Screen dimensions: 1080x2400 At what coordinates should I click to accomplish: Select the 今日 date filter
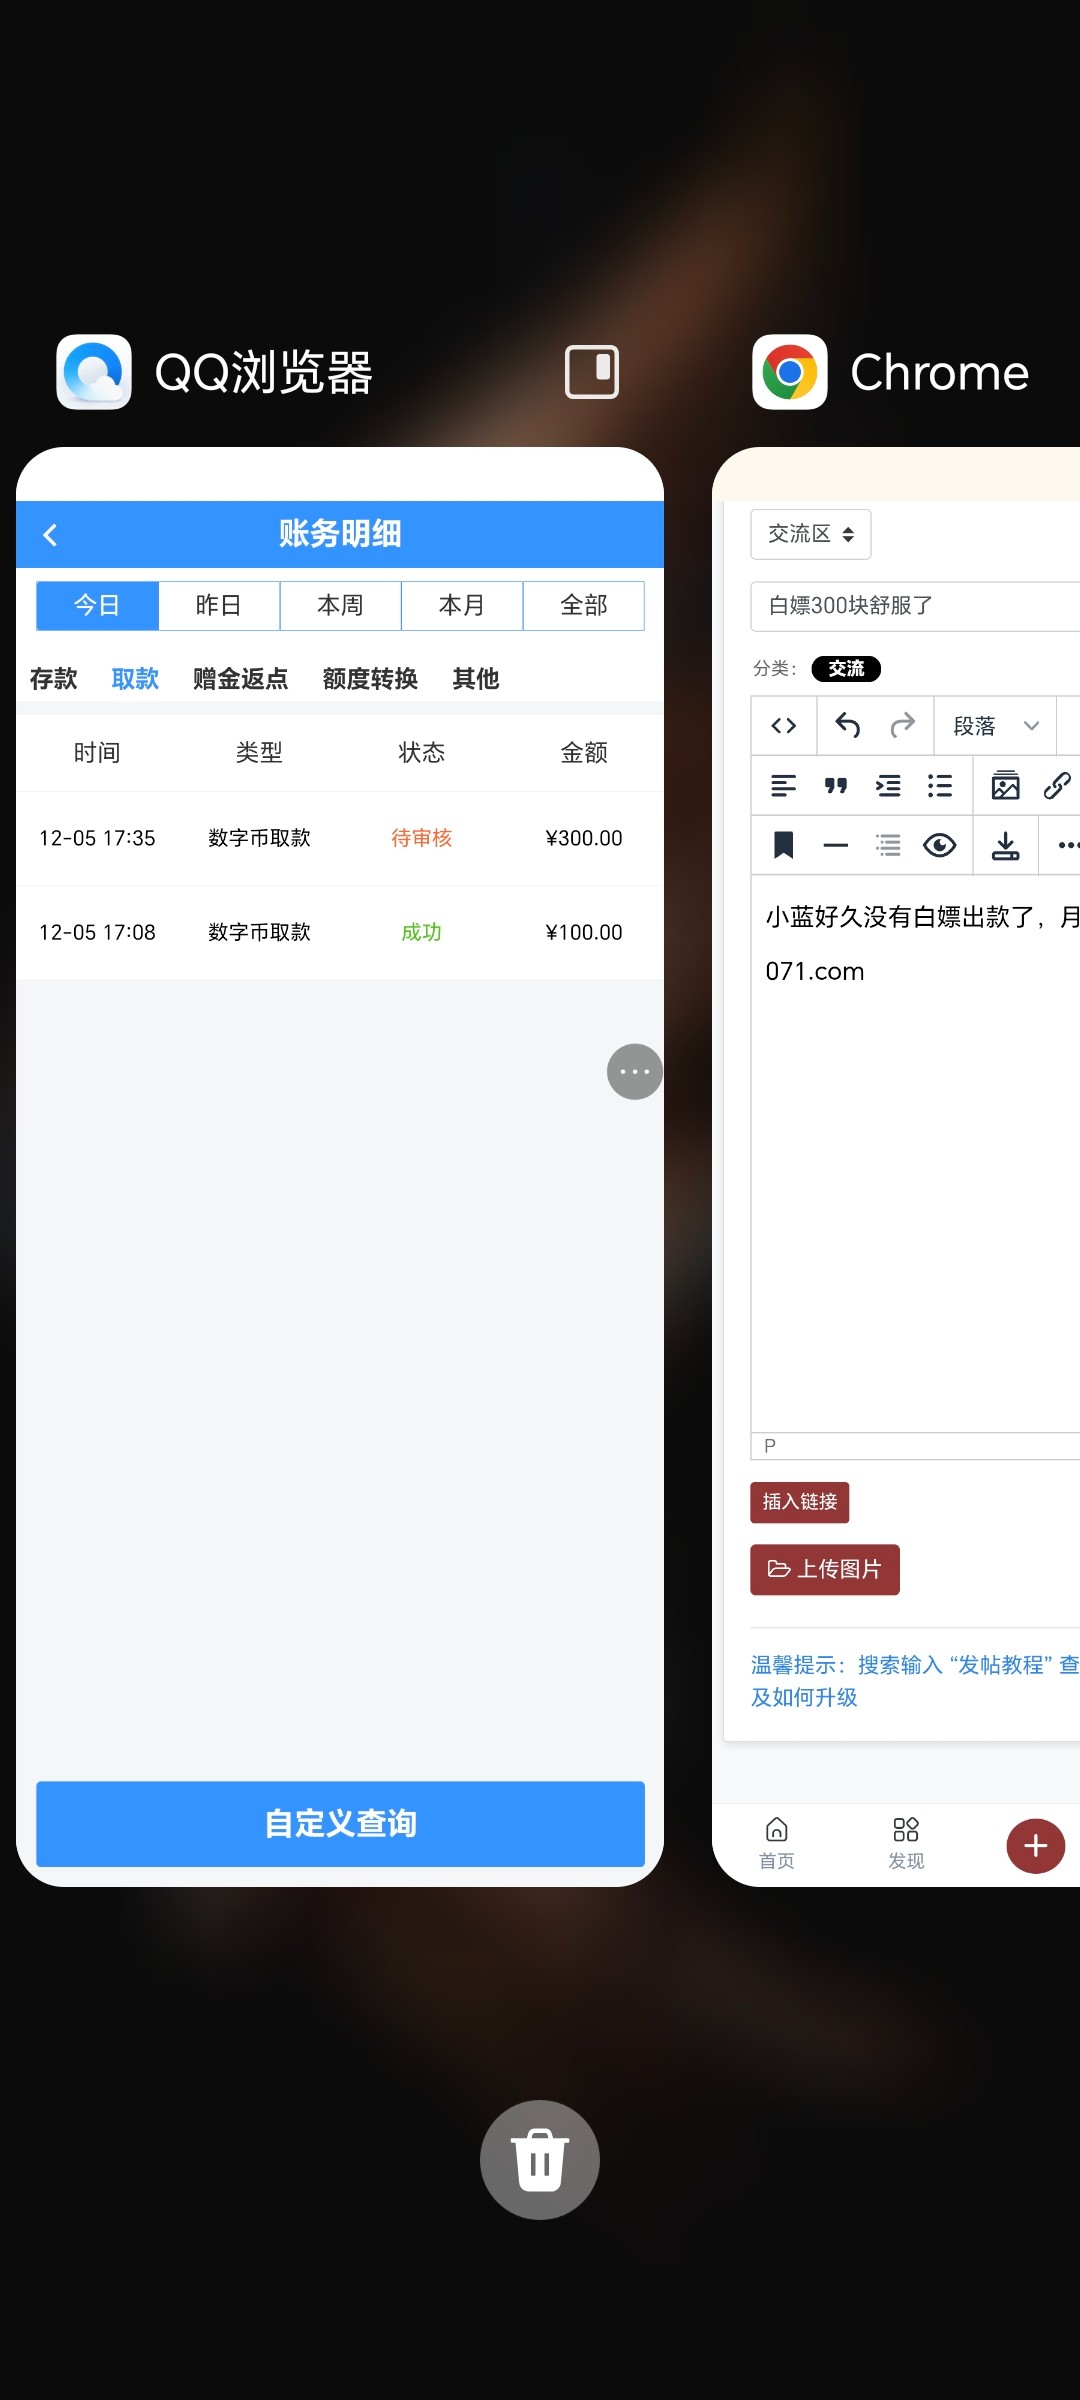(x=97, y=605)
